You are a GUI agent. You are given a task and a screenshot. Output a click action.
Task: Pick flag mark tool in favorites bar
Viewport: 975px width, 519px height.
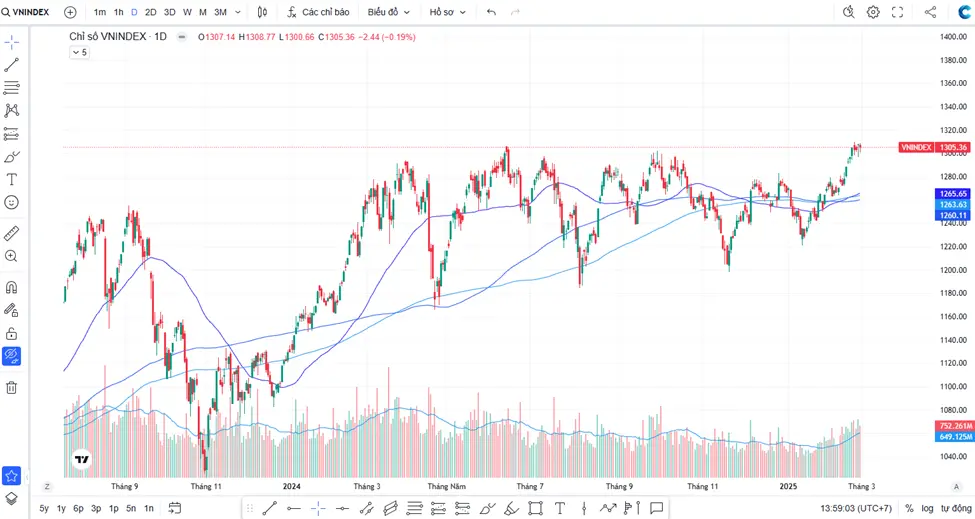632,508
